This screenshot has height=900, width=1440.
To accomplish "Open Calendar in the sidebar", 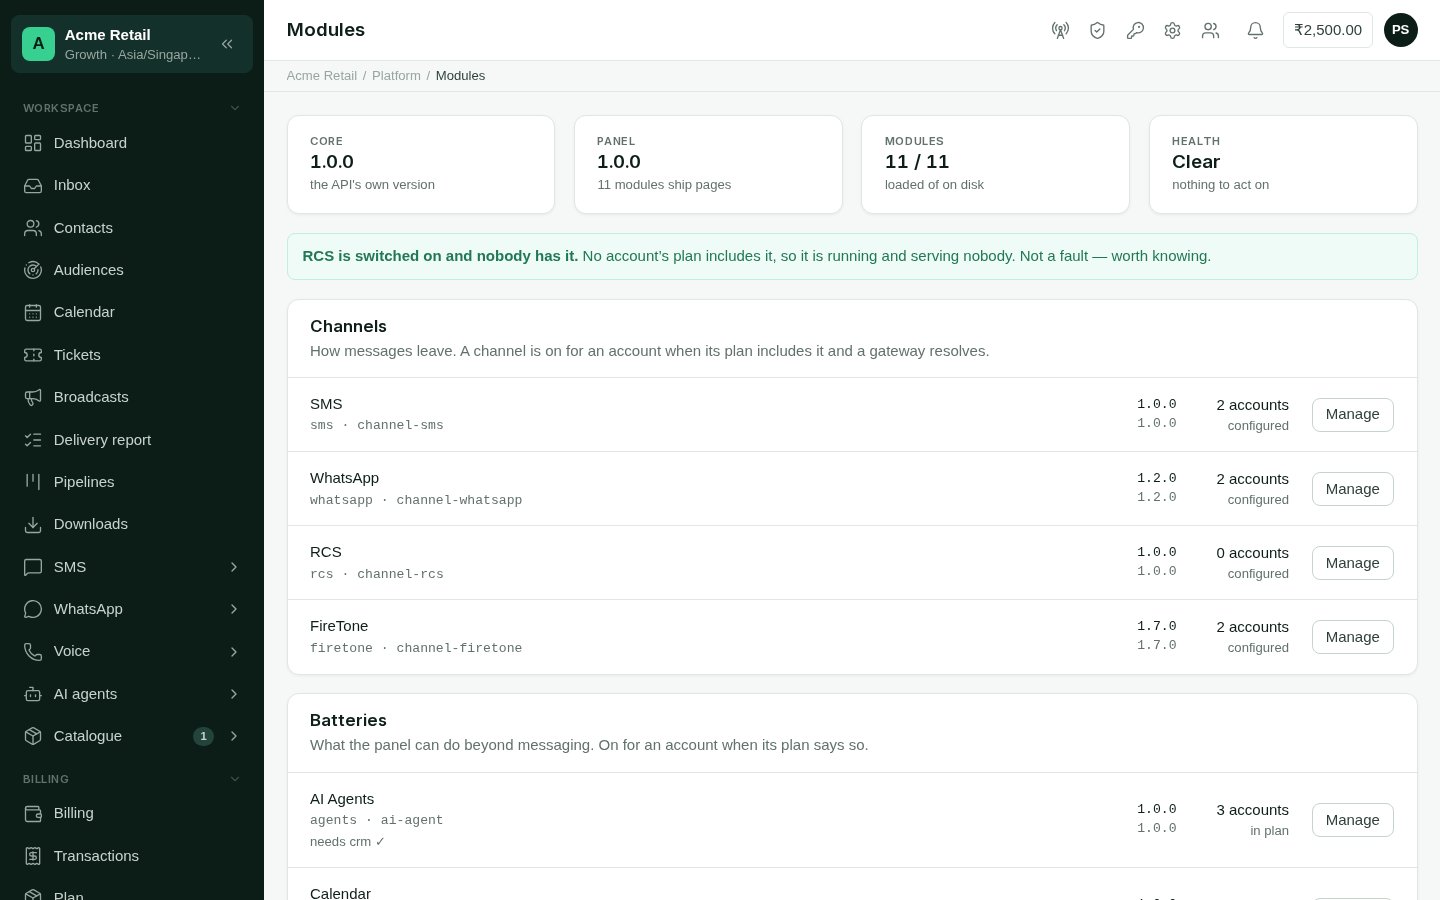I will click(x=132, y=312).
